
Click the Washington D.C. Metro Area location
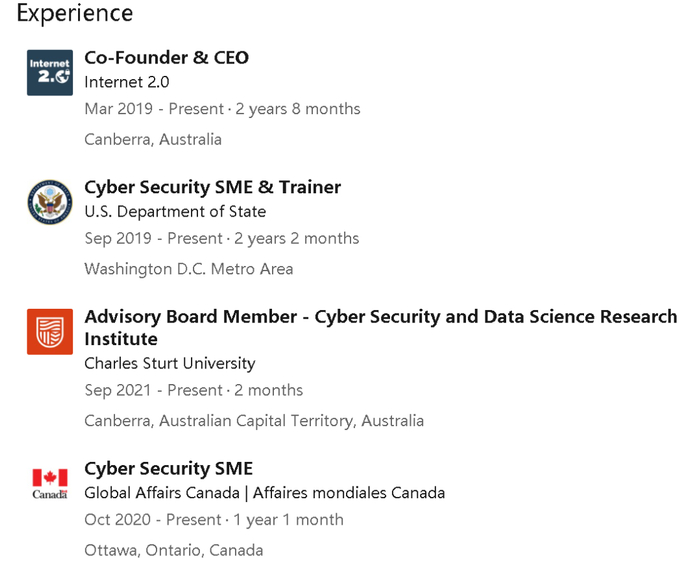(188, 269)
